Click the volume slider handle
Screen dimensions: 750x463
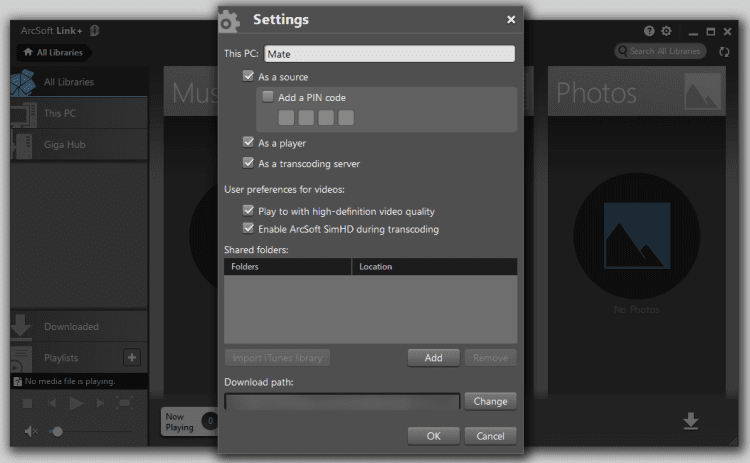tap(57, 432)
